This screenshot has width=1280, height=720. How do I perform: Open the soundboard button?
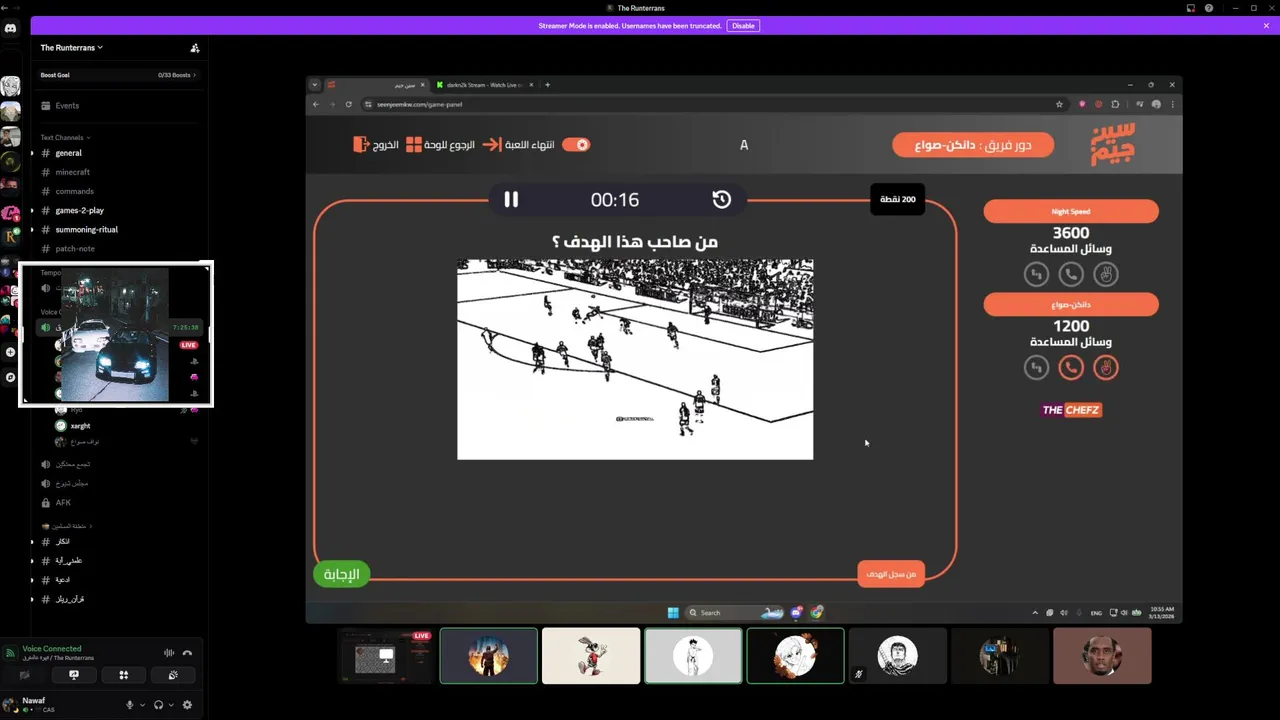173,675
